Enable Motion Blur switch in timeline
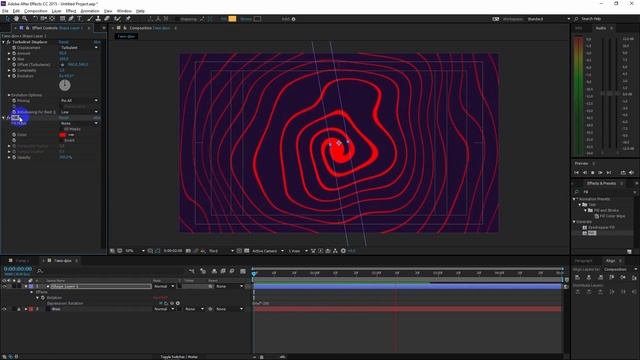Screen dimensions: 640x360 (232, 271)
